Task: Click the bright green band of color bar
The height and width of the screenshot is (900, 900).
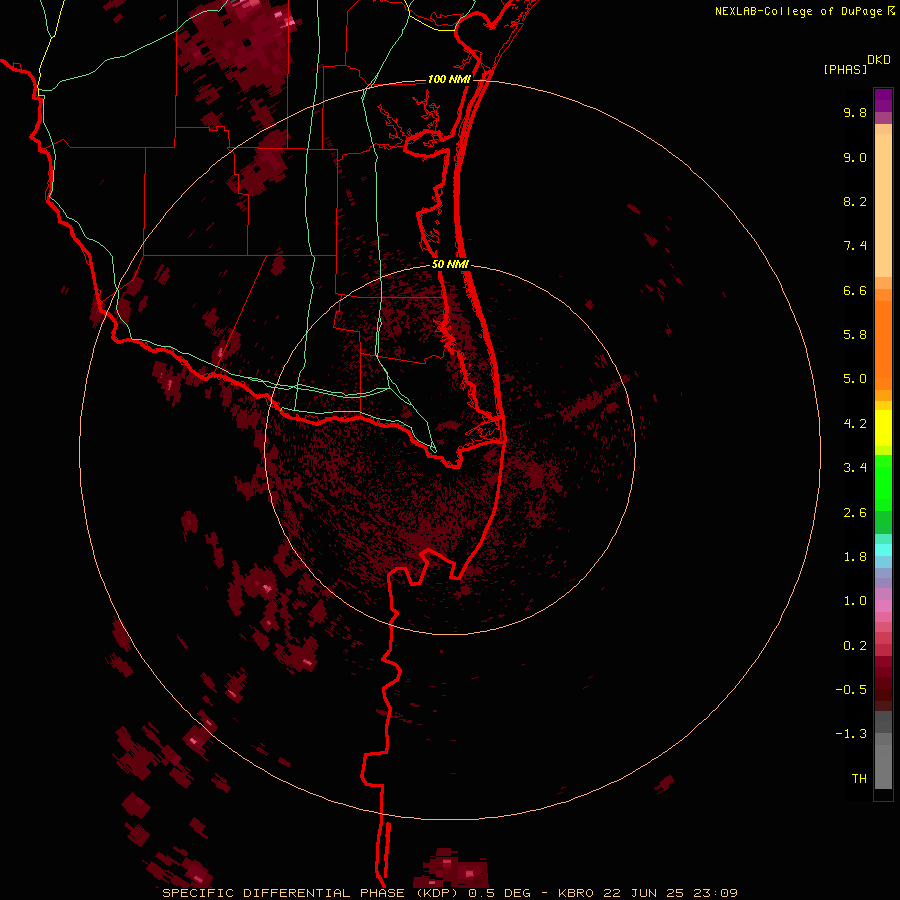Action: pos(883,483)
